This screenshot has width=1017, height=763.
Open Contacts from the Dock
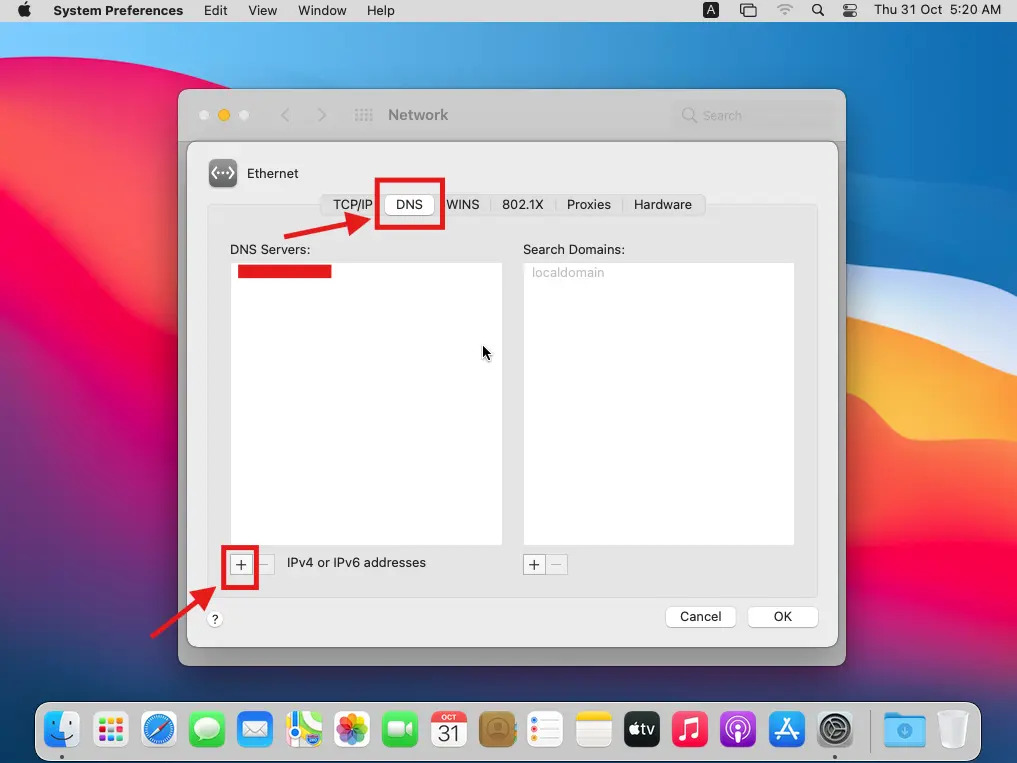tap(497, 730)
